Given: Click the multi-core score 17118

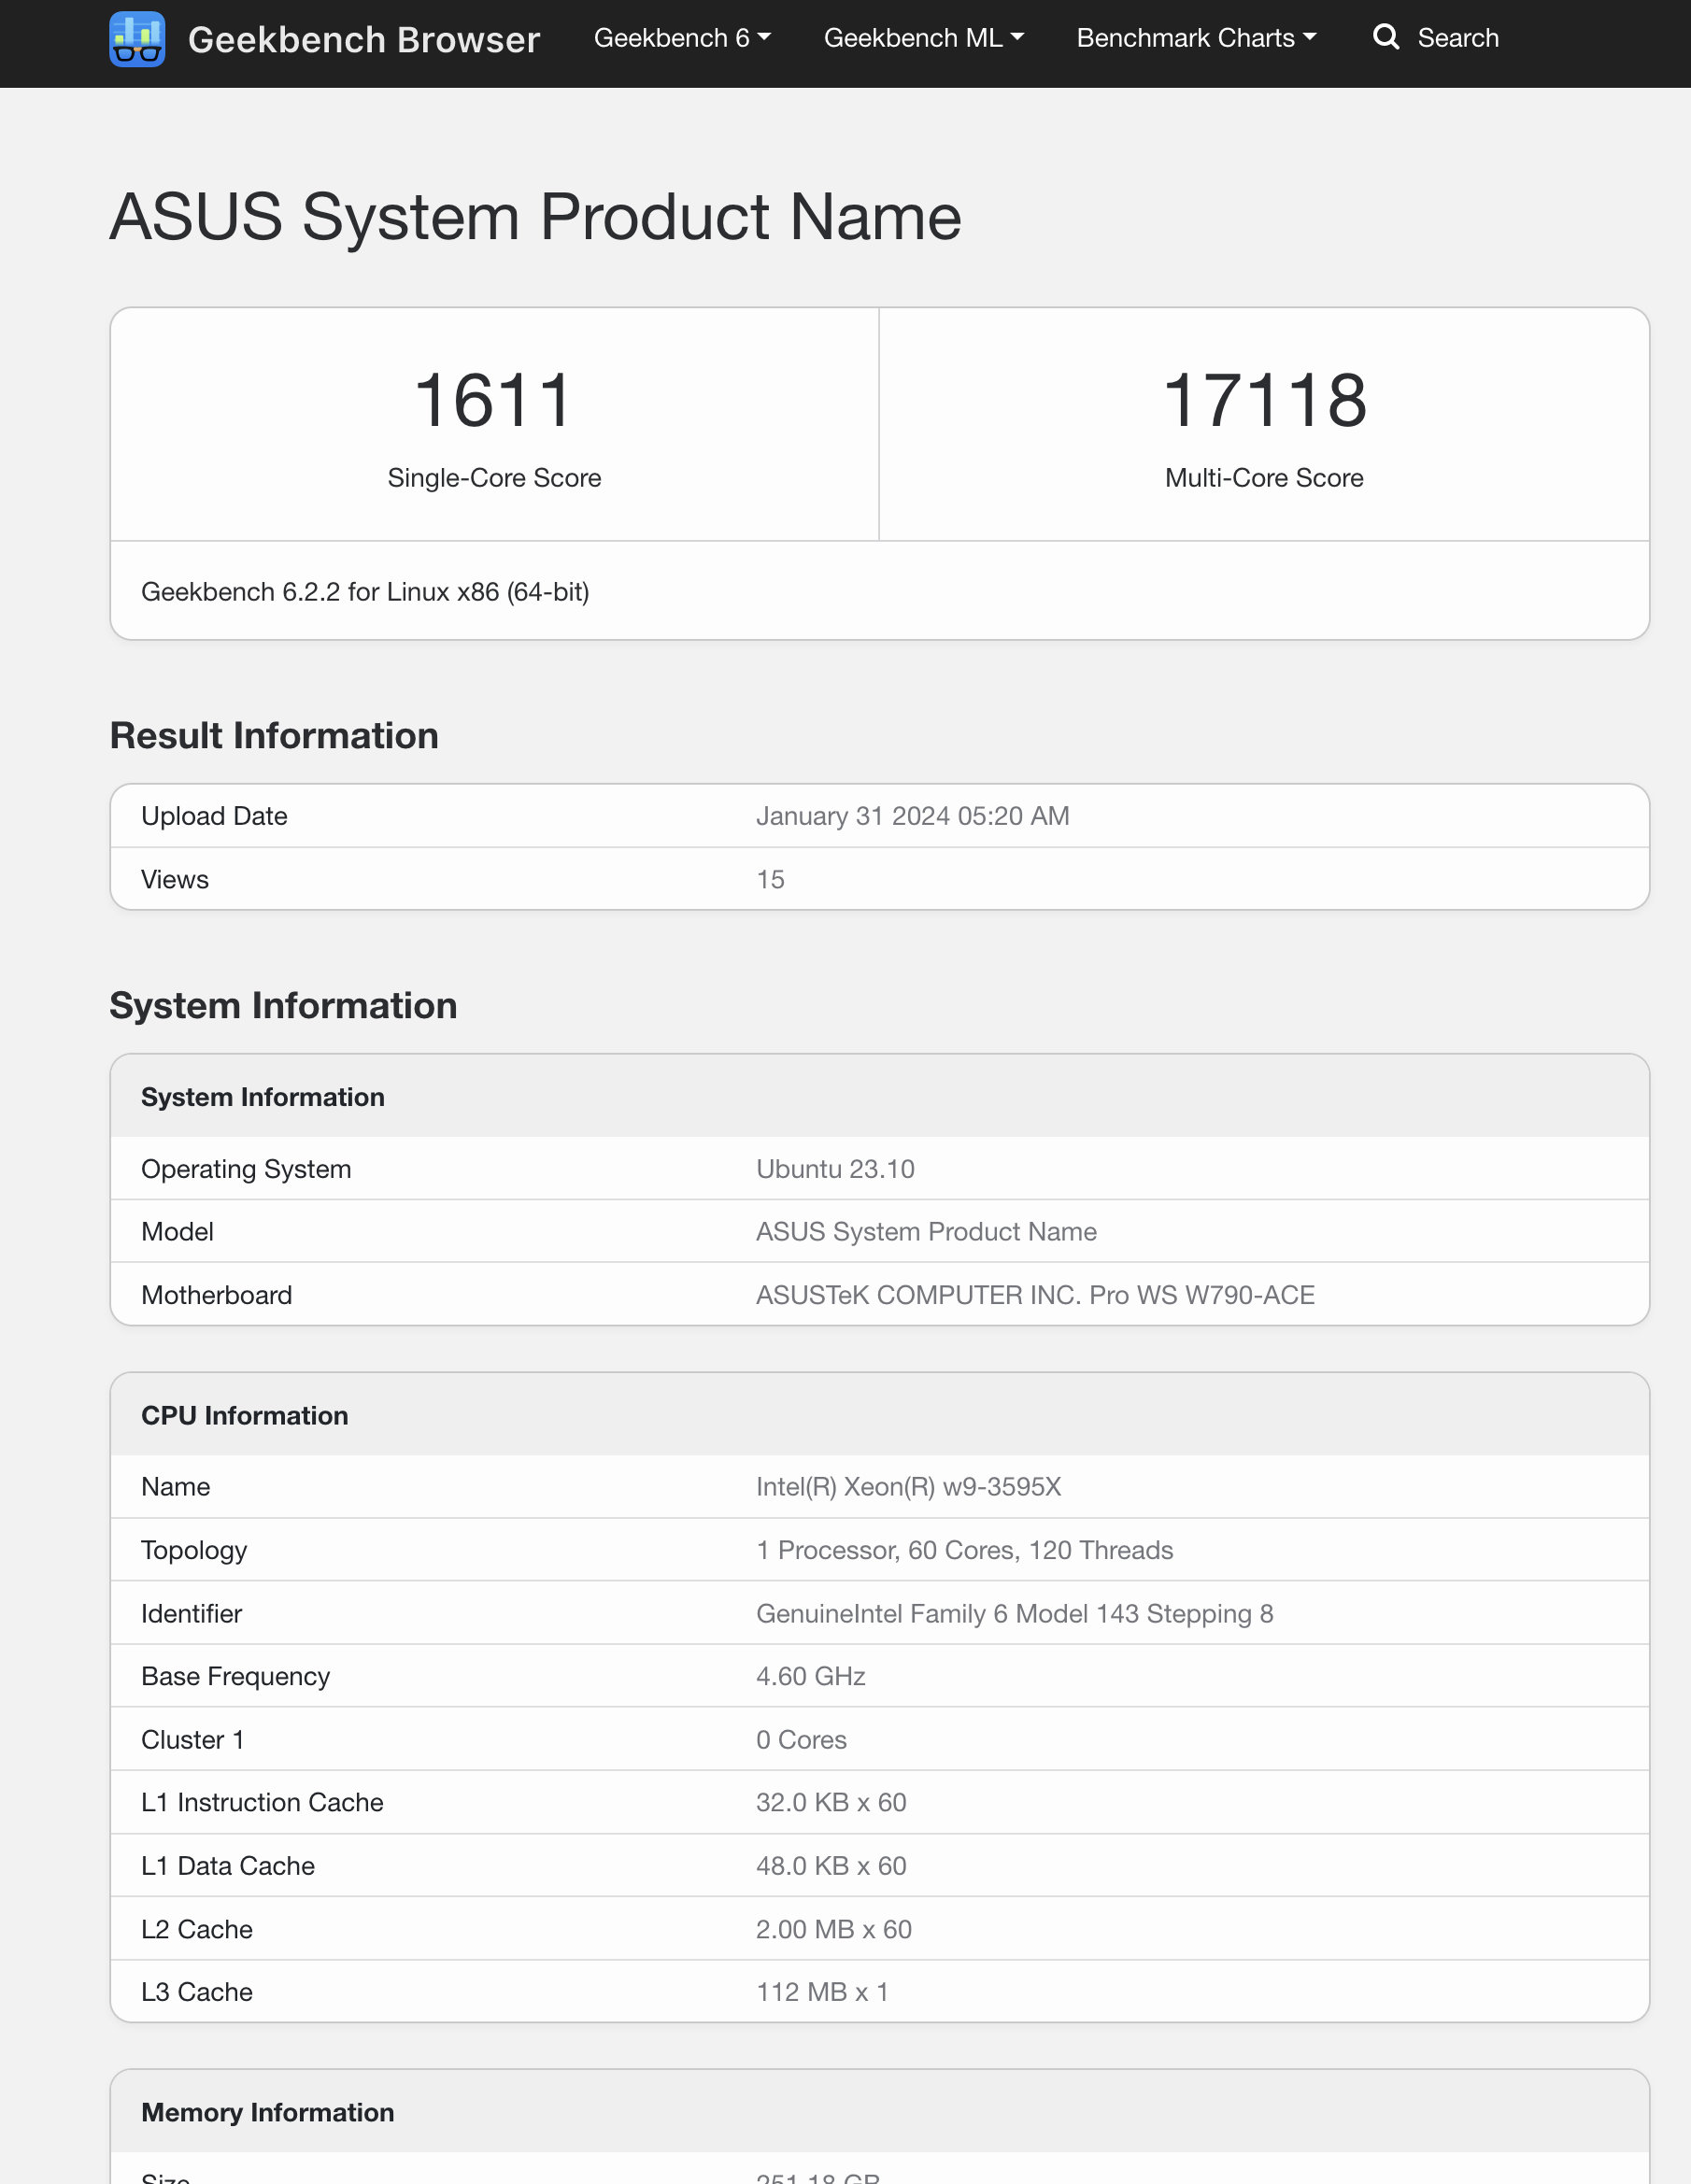Looking at the screenshot, I should (x=1264, y=400).
